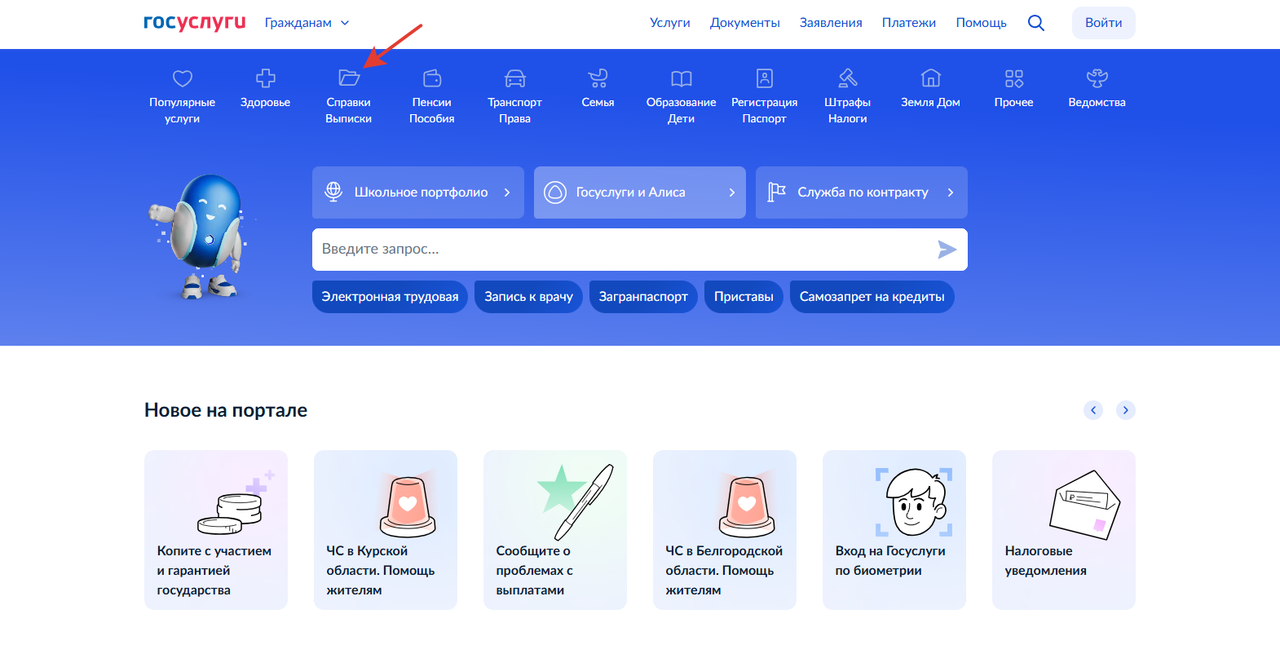Image resolution: width=1280 pixels, height=663 pixels.
Task: Select the Приставы quick chip
Action: pyautogui.click(x=744, y=297)
